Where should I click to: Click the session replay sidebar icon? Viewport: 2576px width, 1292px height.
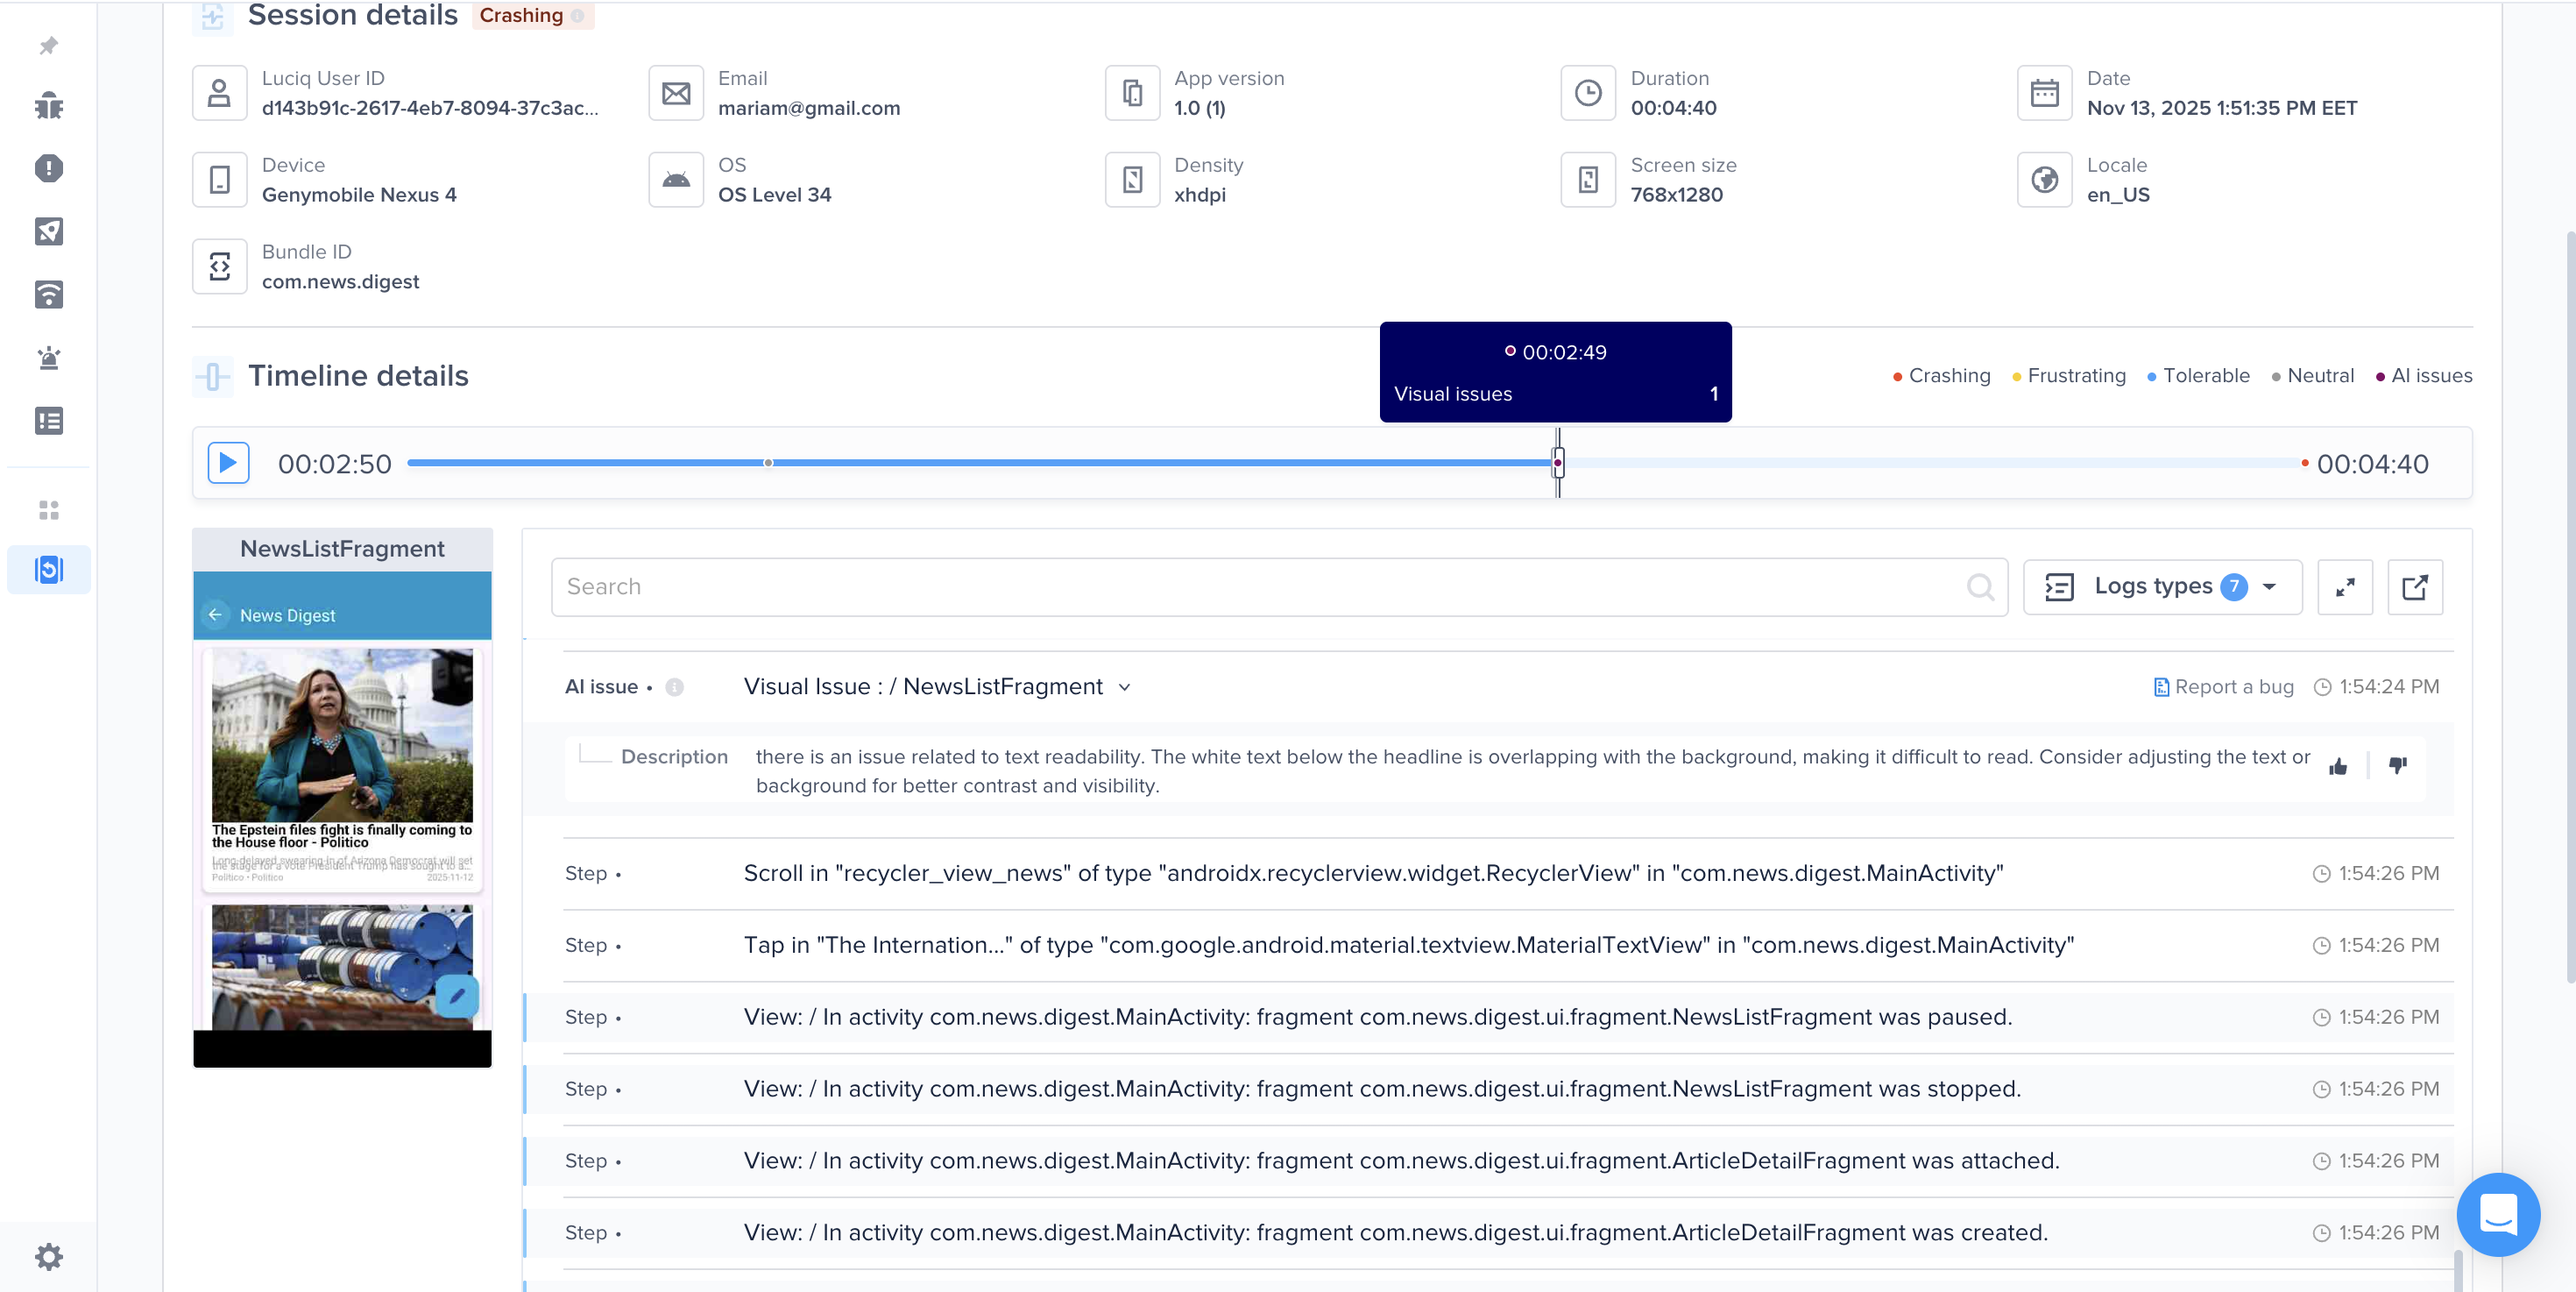click(x=48, y=570)
